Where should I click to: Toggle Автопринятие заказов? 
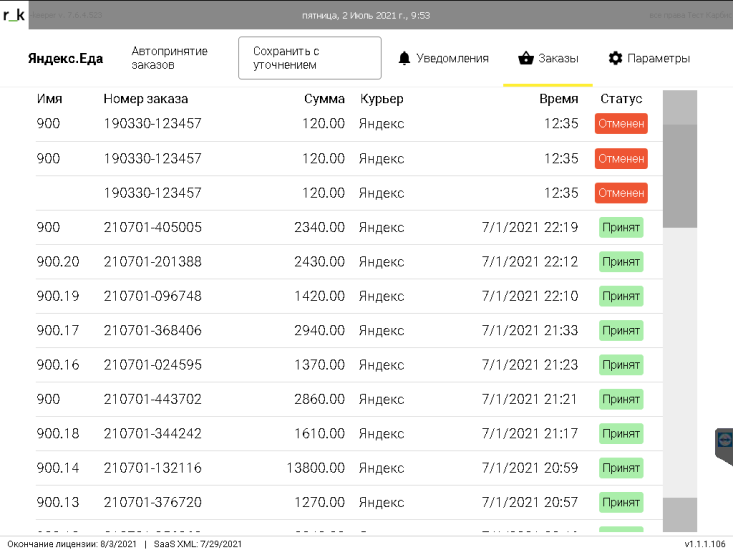169,58
